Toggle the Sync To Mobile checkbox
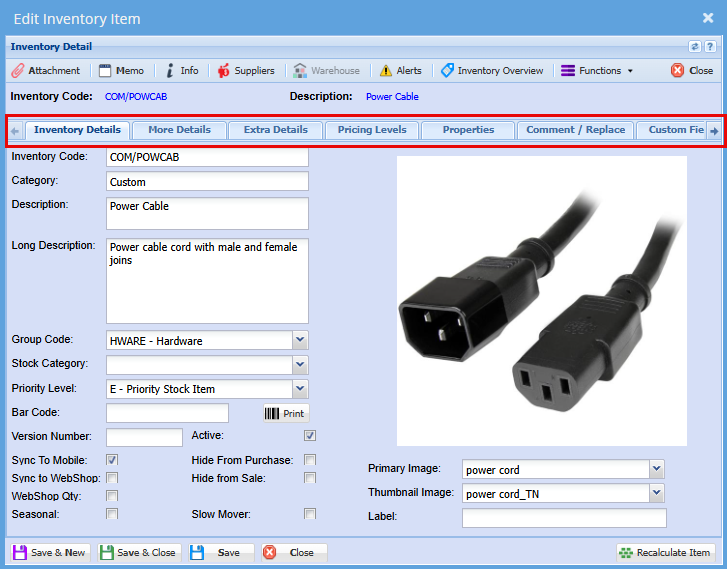The width and height of the screenshot is (727, 569). [112, 460]
